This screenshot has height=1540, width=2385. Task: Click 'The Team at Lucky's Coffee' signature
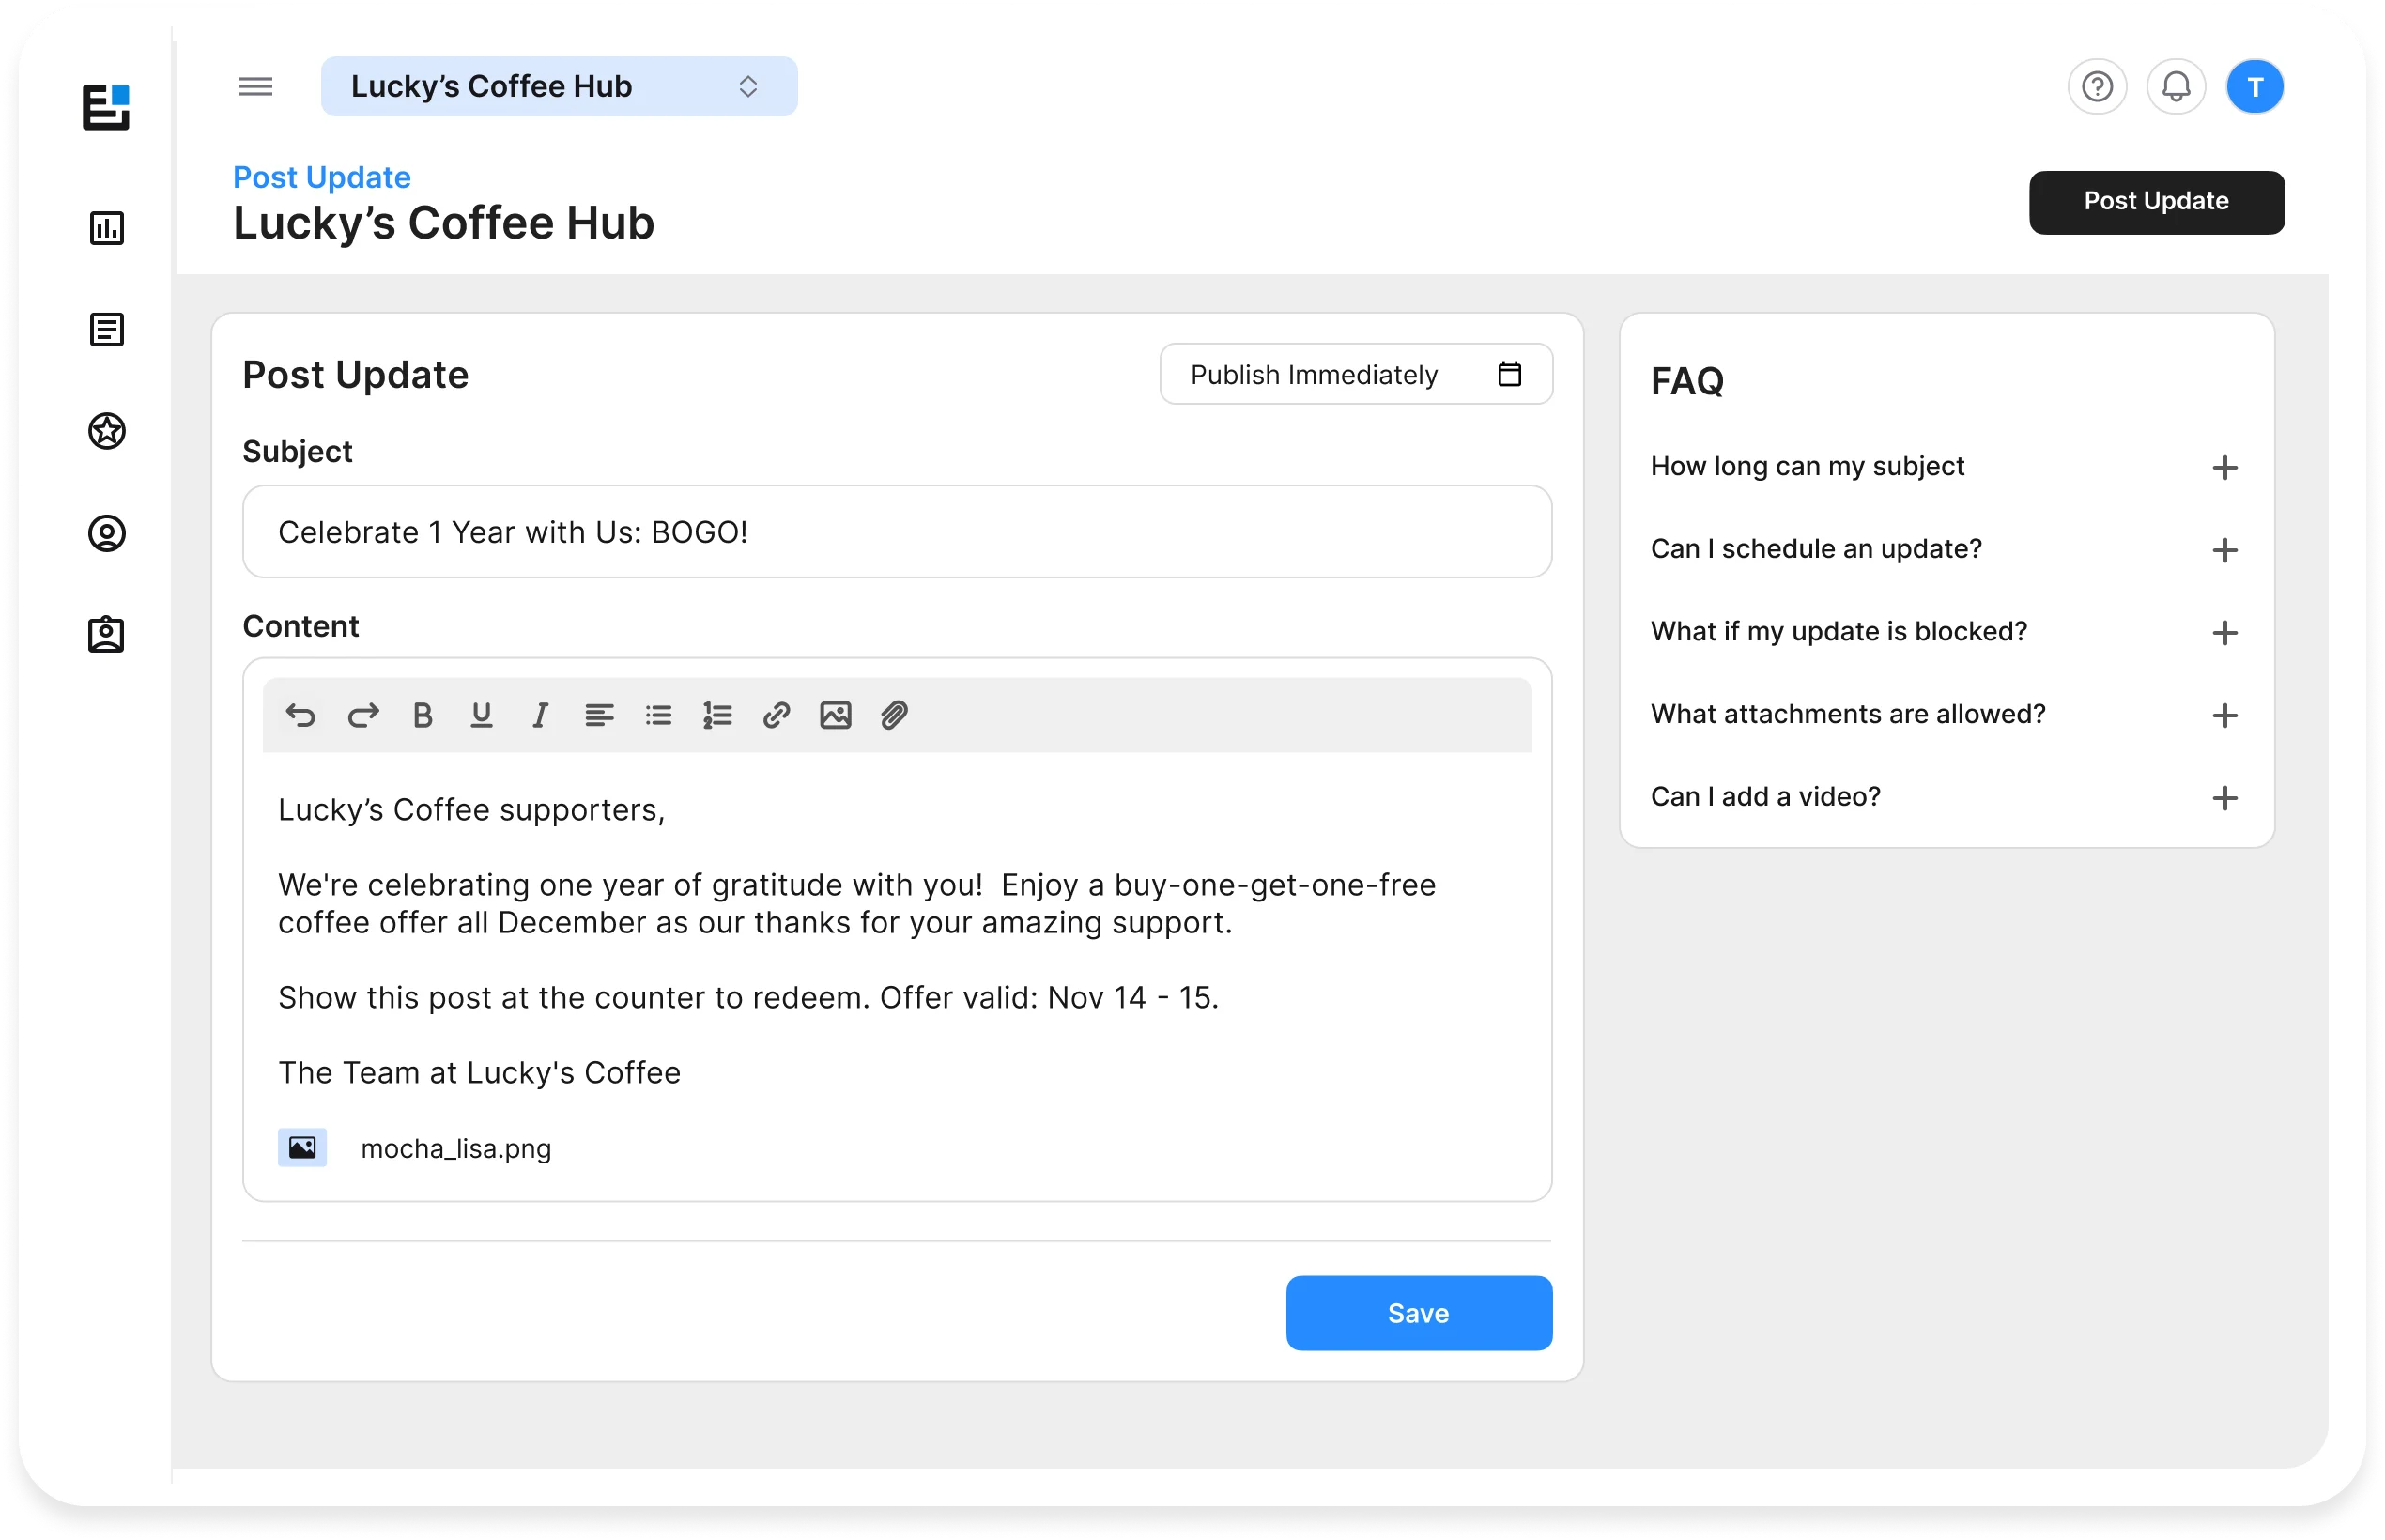pyautogui.click(x=479, y=1072)
